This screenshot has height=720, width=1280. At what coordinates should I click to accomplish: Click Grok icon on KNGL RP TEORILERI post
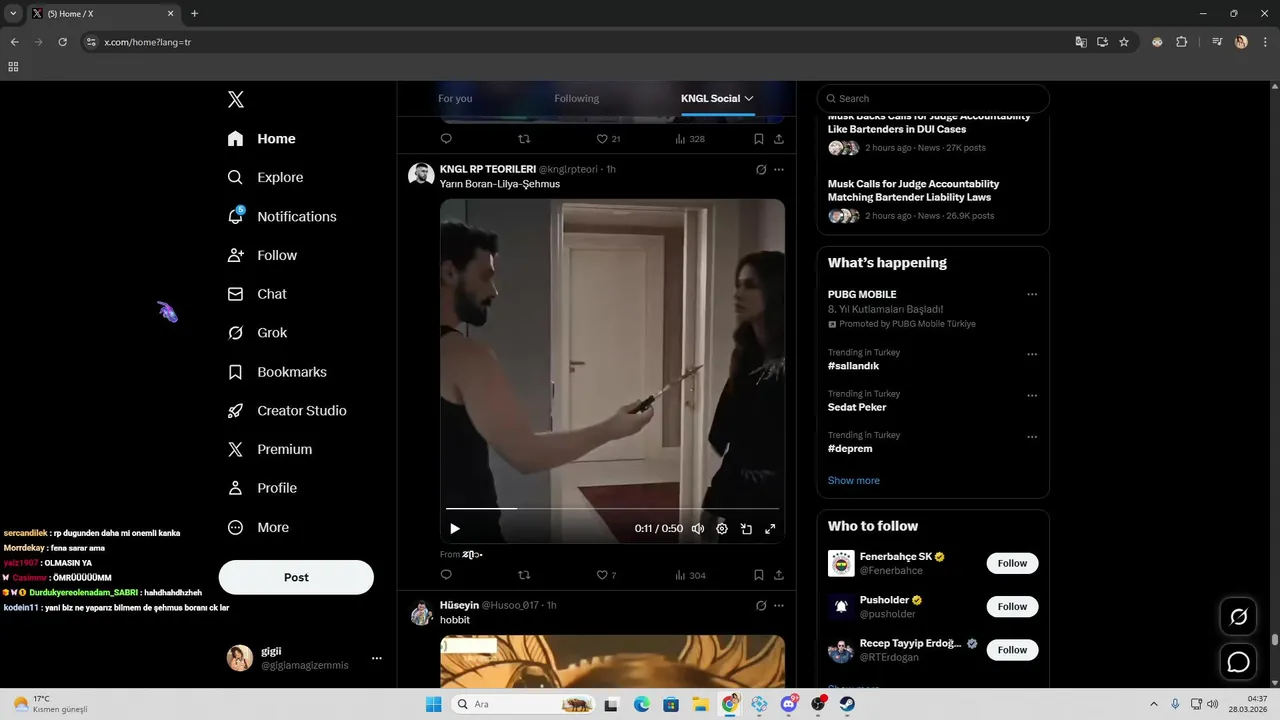[x=761, y=170]
